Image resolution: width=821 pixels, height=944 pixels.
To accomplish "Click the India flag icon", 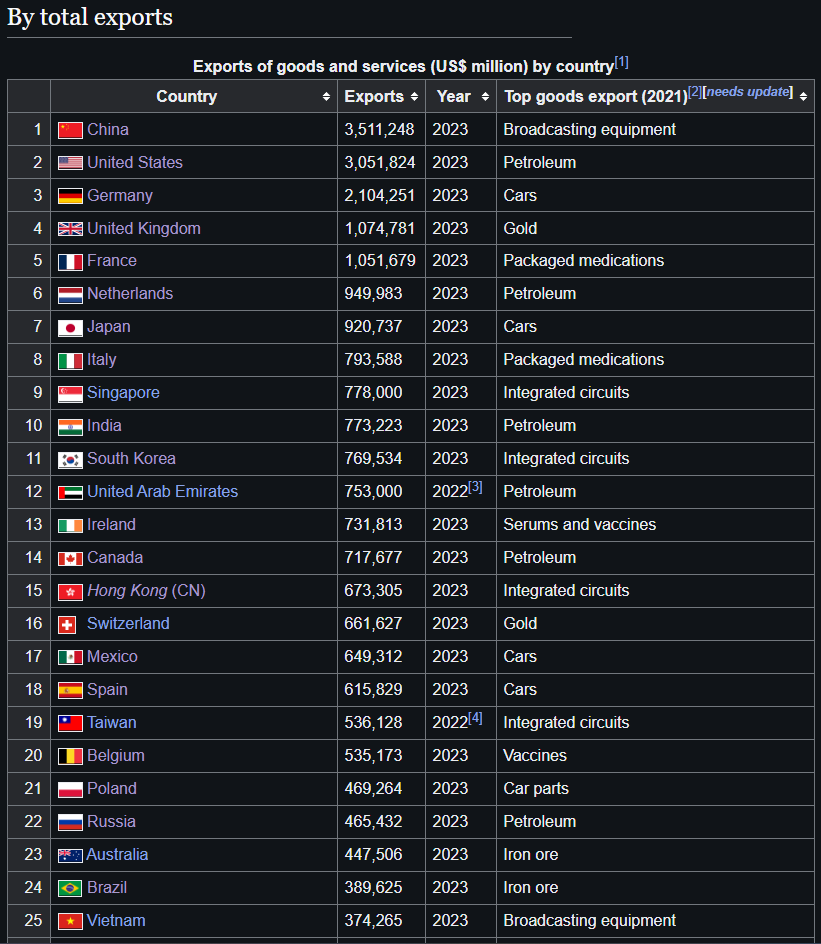I will [70, 427].
